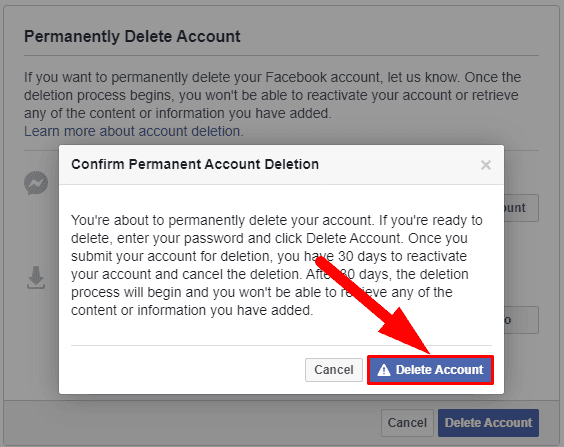Click the partially hidden button below the dialog's right edge
564x447 pixels.
(x=521, y=320)
